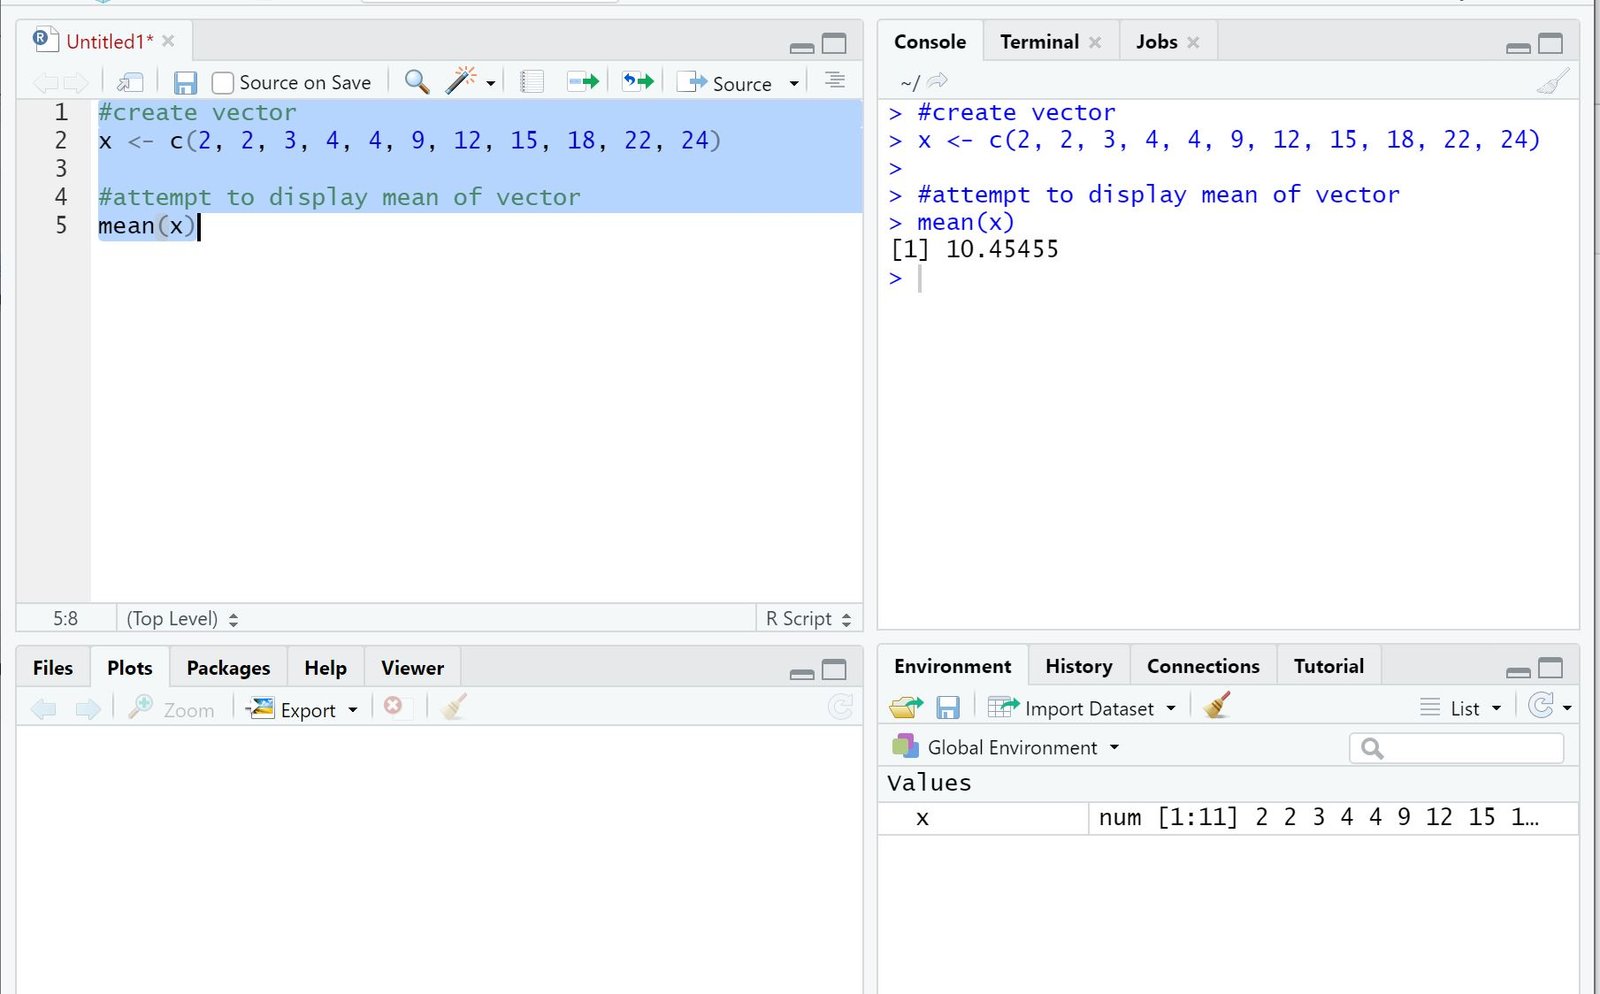Toggle Source on Save checkbox
Screen dimensions: 1600x994
[x=223, y=83]
